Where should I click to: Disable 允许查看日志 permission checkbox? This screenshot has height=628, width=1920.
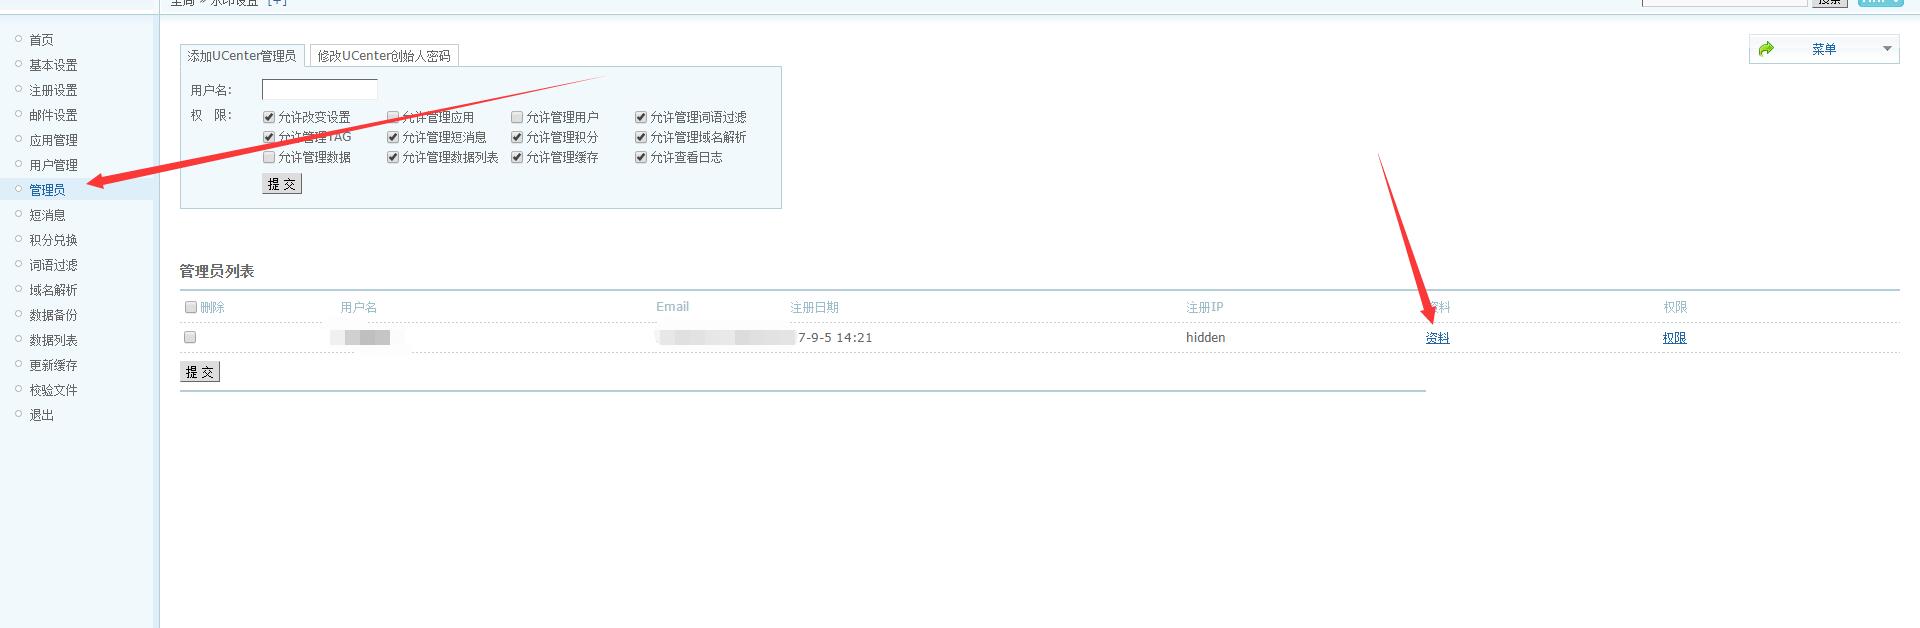[641, 157]
